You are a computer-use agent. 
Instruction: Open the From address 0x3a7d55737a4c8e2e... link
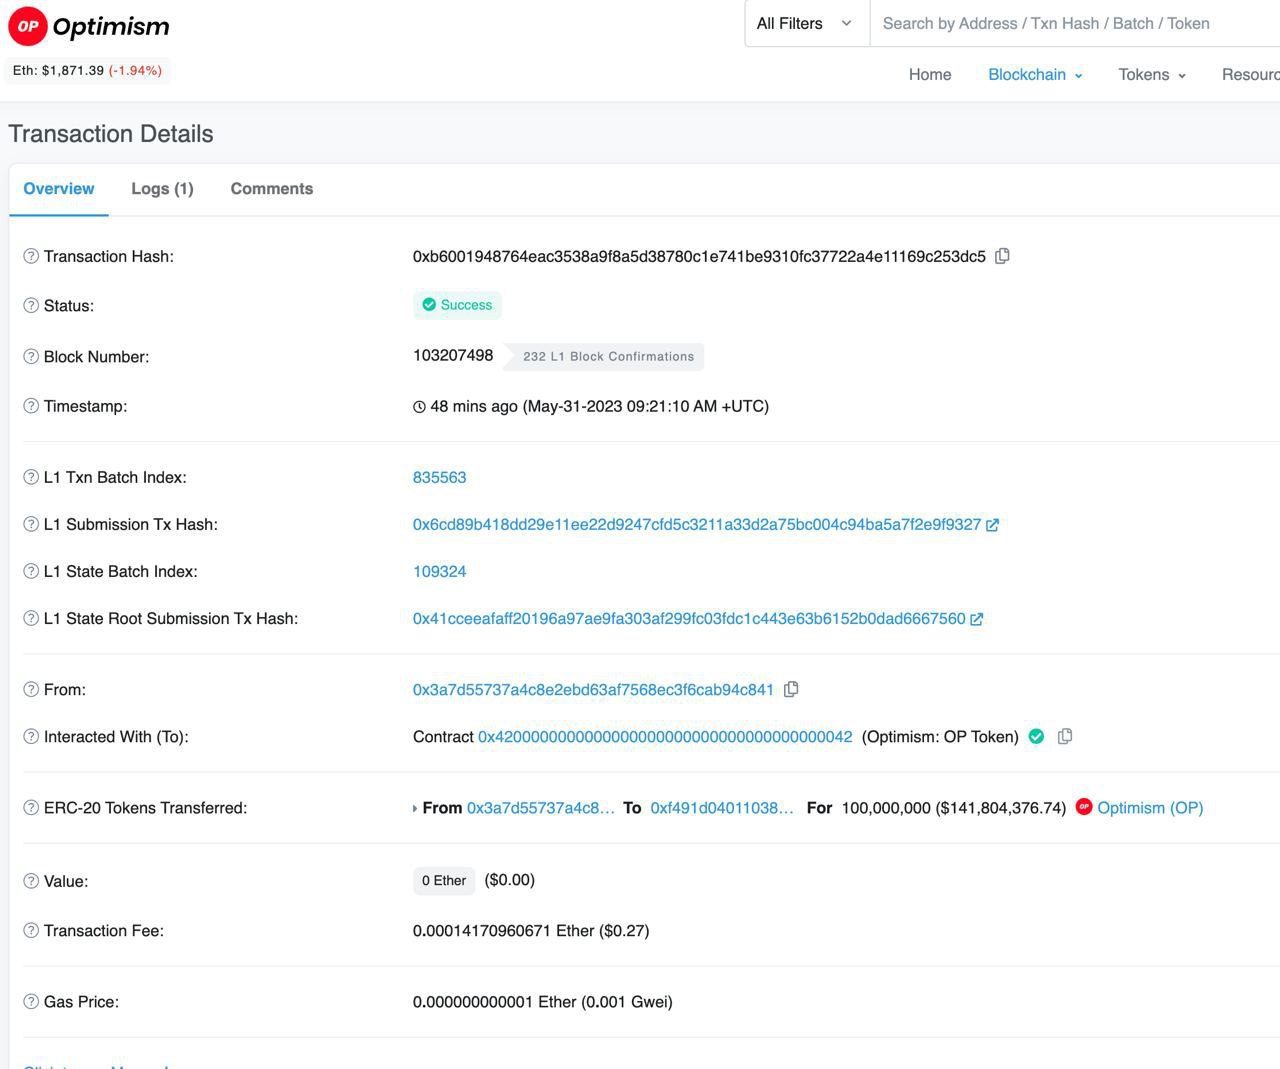coord(593,689)
